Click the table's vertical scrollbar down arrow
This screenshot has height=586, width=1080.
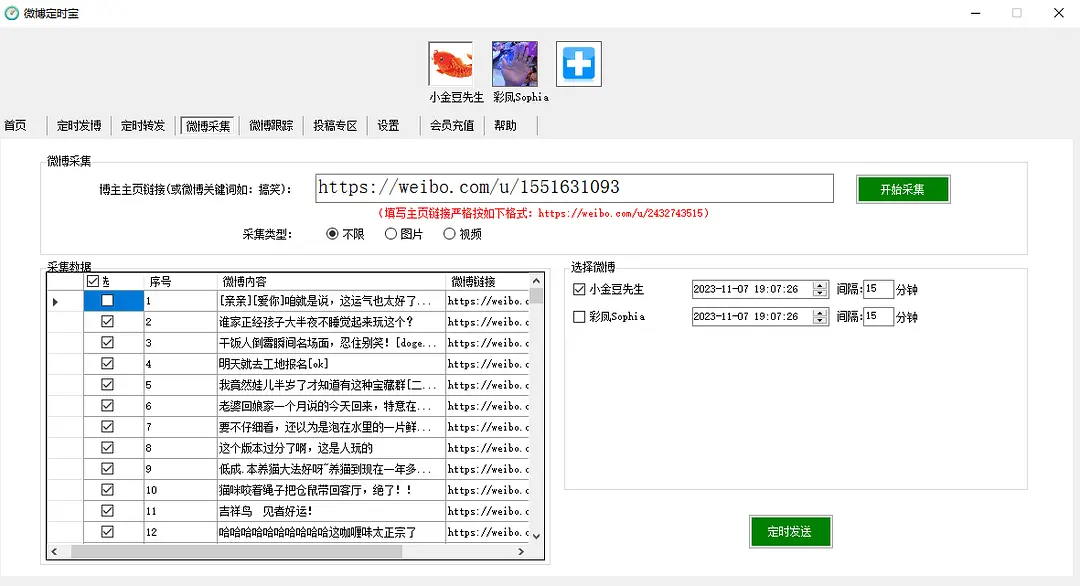(x=537, y=536)
